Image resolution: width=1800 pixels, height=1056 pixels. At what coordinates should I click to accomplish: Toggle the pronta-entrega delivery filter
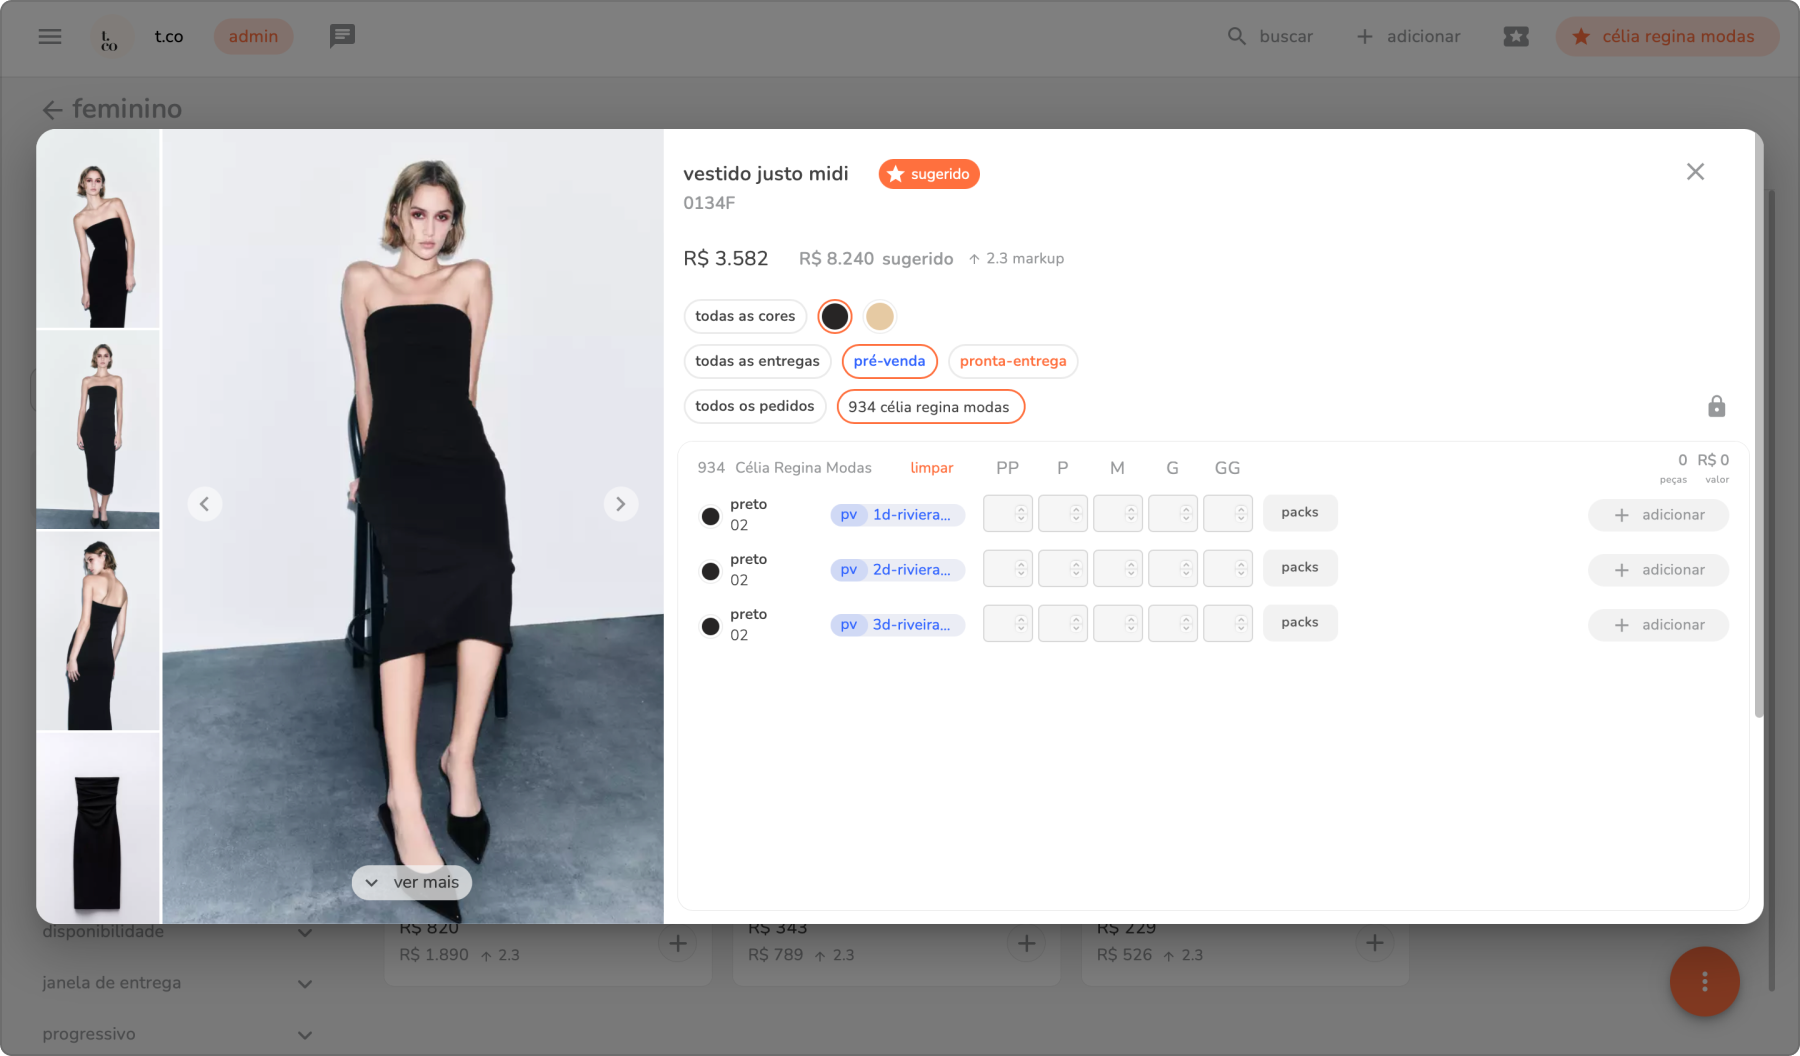[1012, 361]
